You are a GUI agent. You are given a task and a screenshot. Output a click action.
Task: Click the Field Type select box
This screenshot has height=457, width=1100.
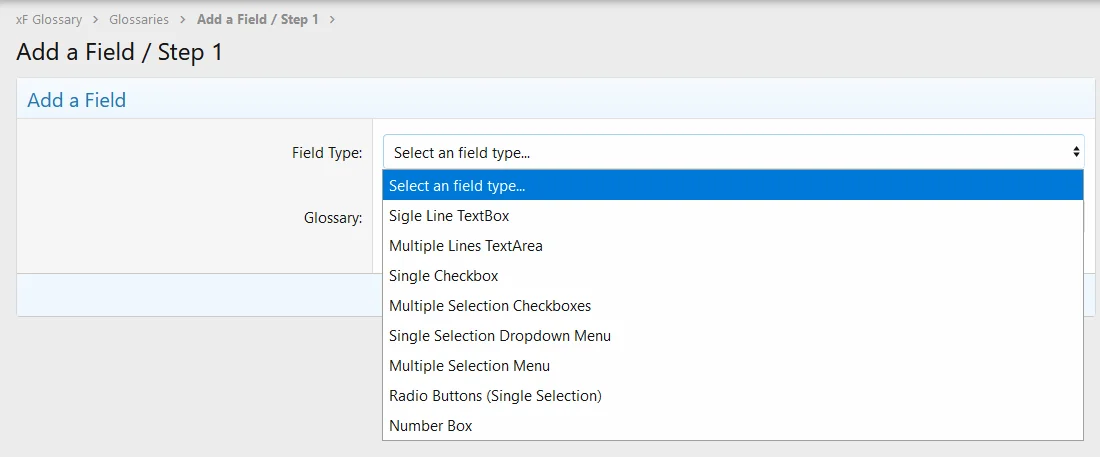tap(720, 153)
